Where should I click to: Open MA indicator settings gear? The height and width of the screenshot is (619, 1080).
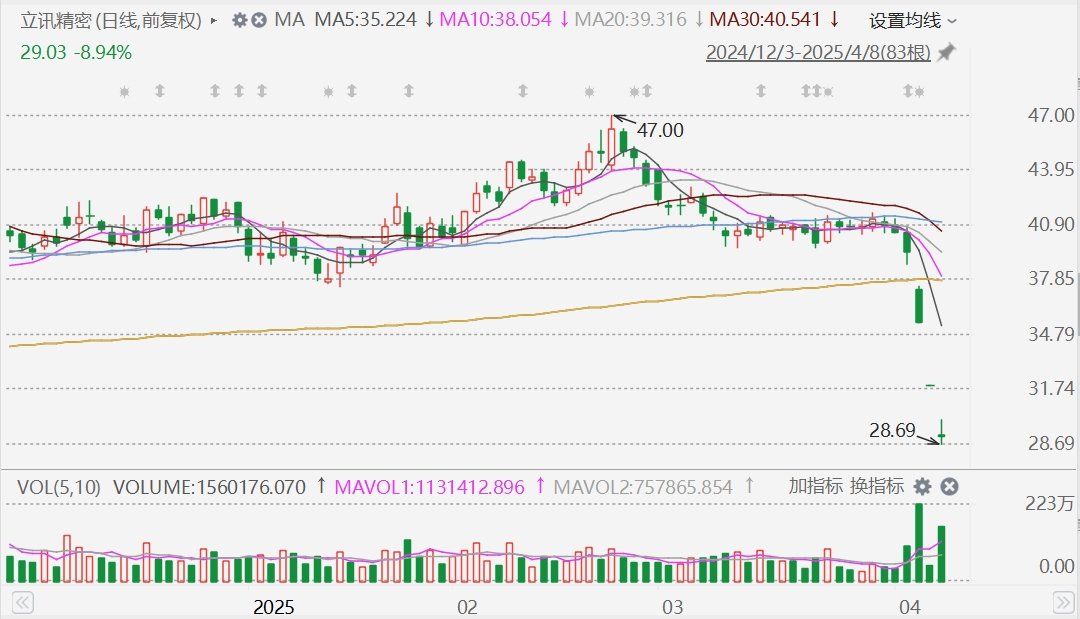(x=240, y=21)
